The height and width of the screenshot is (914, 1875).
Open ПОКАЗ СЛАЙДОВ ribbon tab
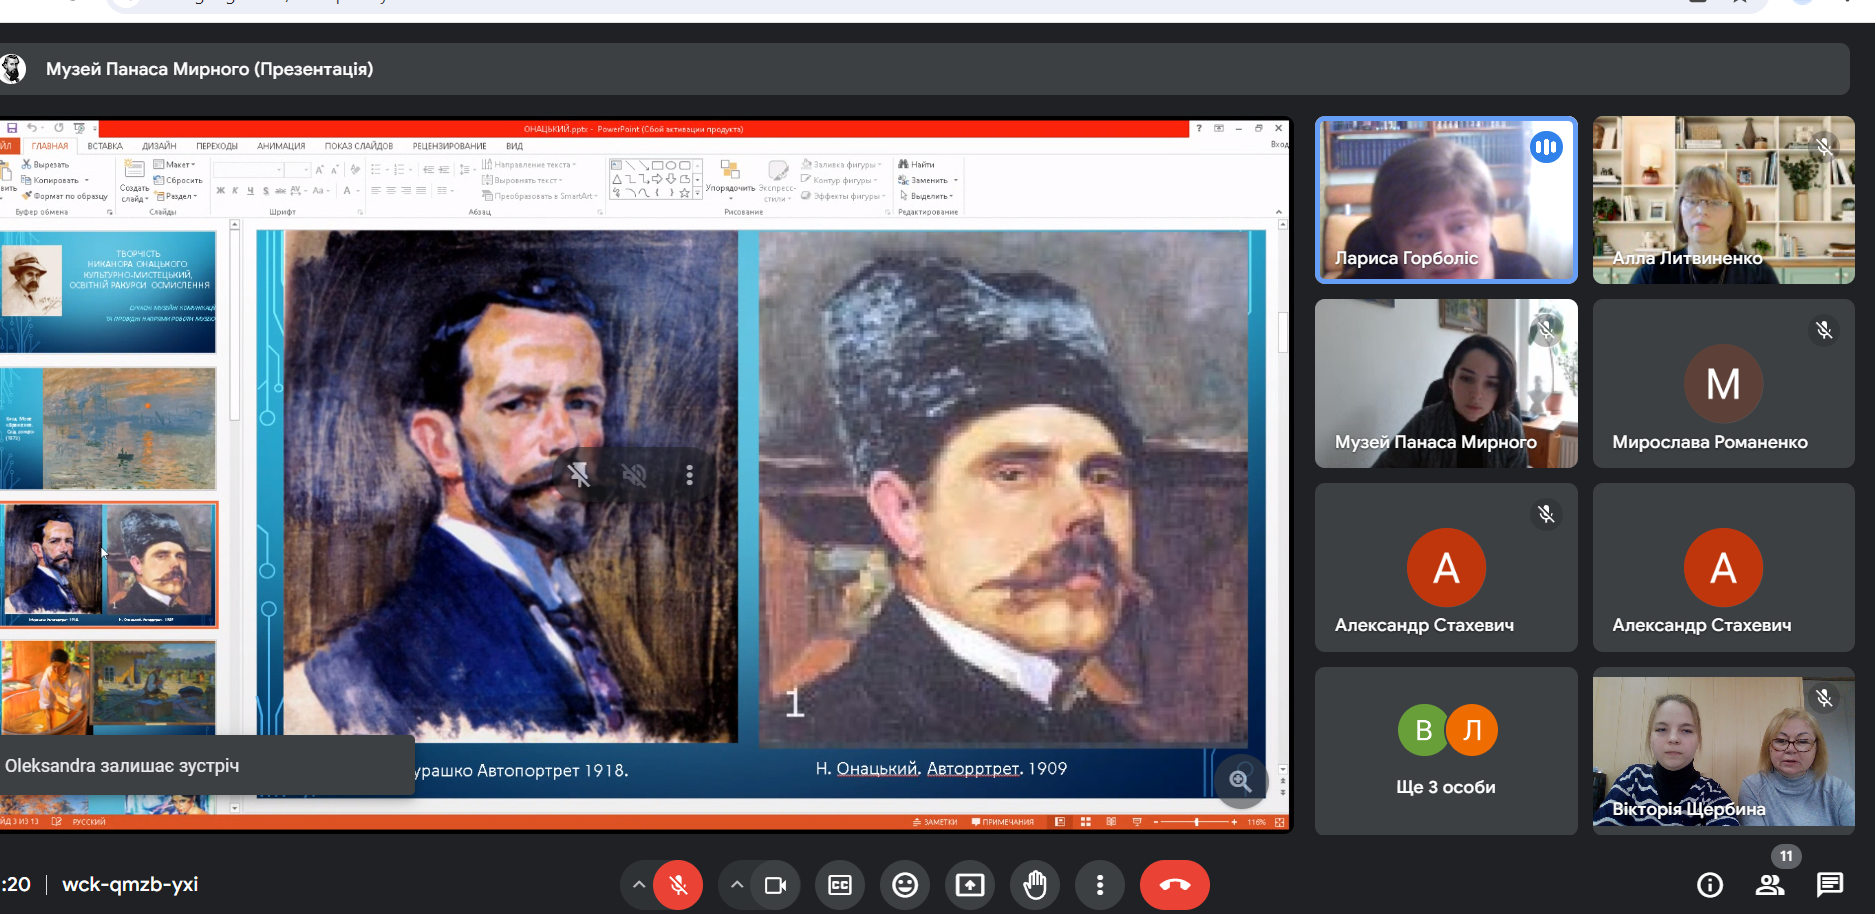359,146
